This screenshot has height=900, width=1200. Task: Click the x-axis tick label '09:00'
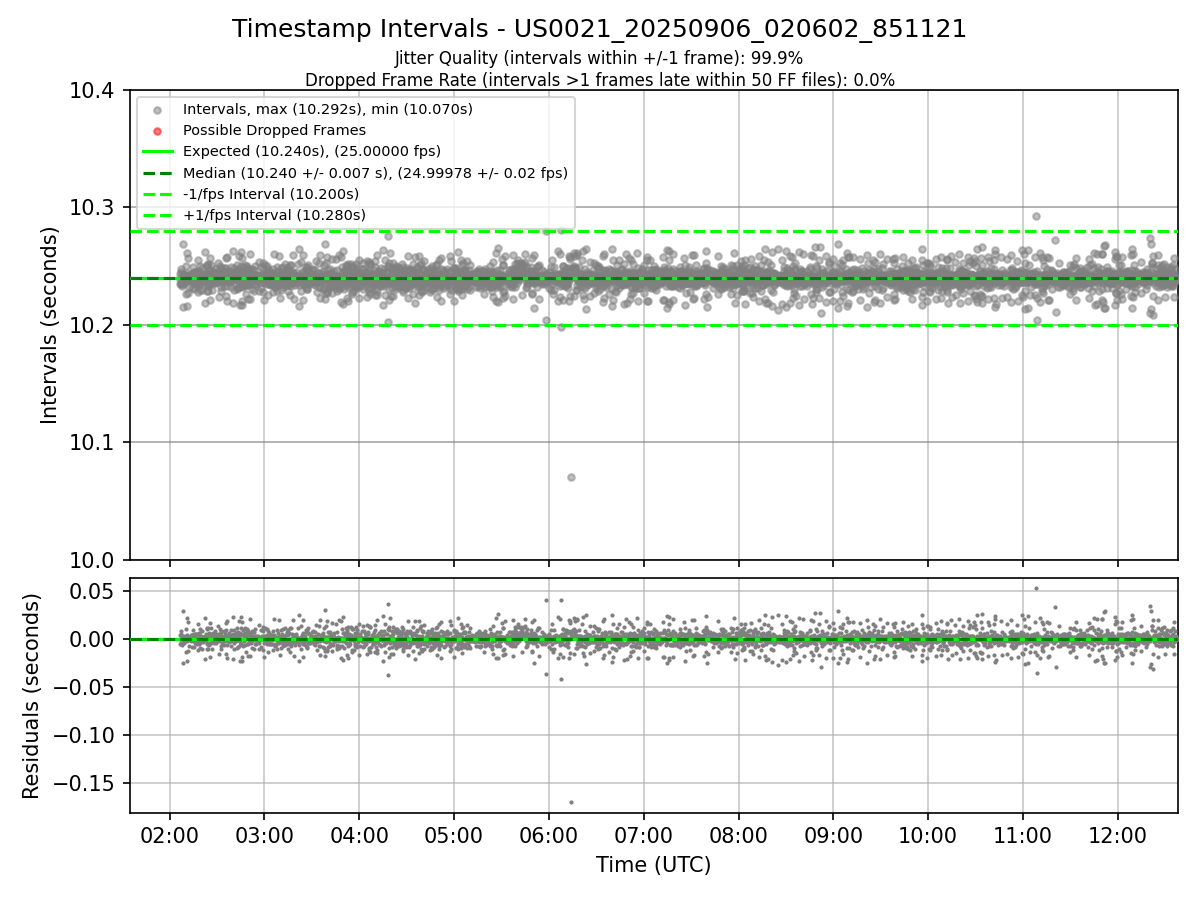point(833,835)
